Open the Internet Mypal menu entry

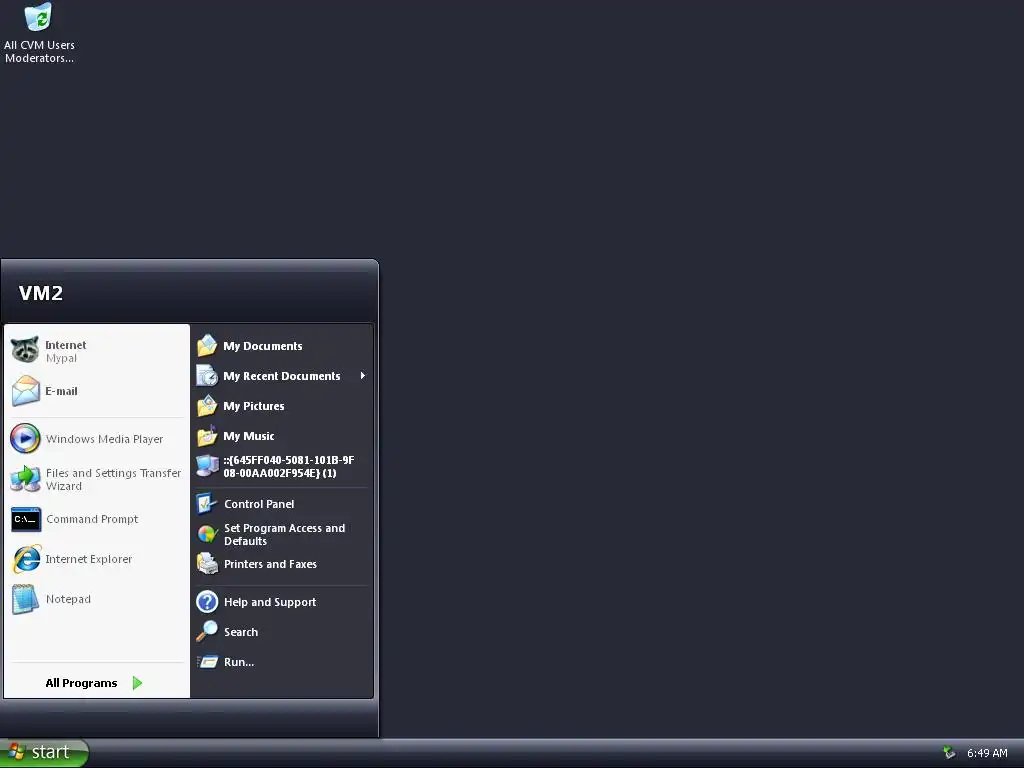click(x=97, y=351)
